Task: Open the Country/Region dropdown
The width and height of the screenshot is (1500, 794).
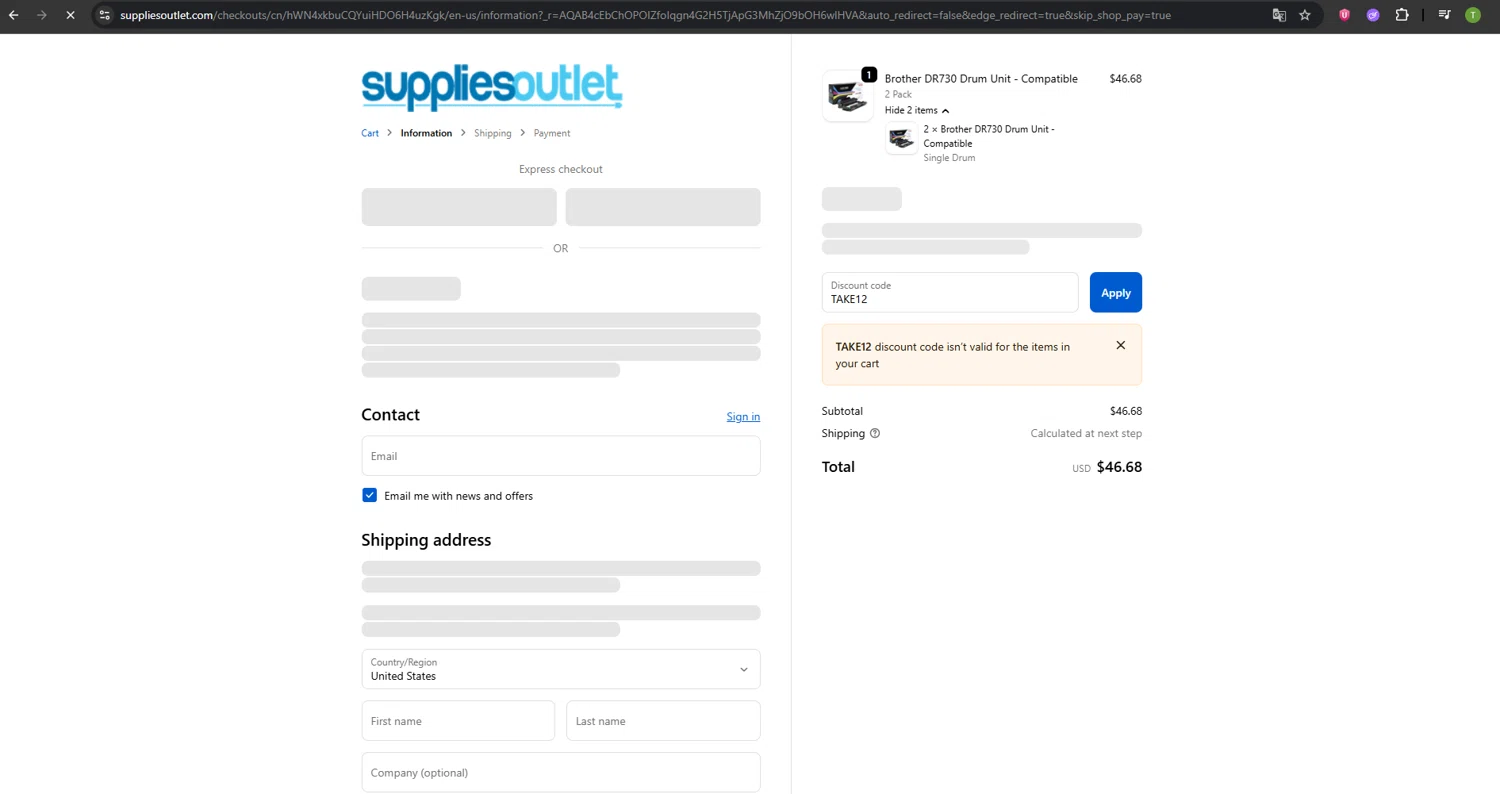Action: click(560, 669)
